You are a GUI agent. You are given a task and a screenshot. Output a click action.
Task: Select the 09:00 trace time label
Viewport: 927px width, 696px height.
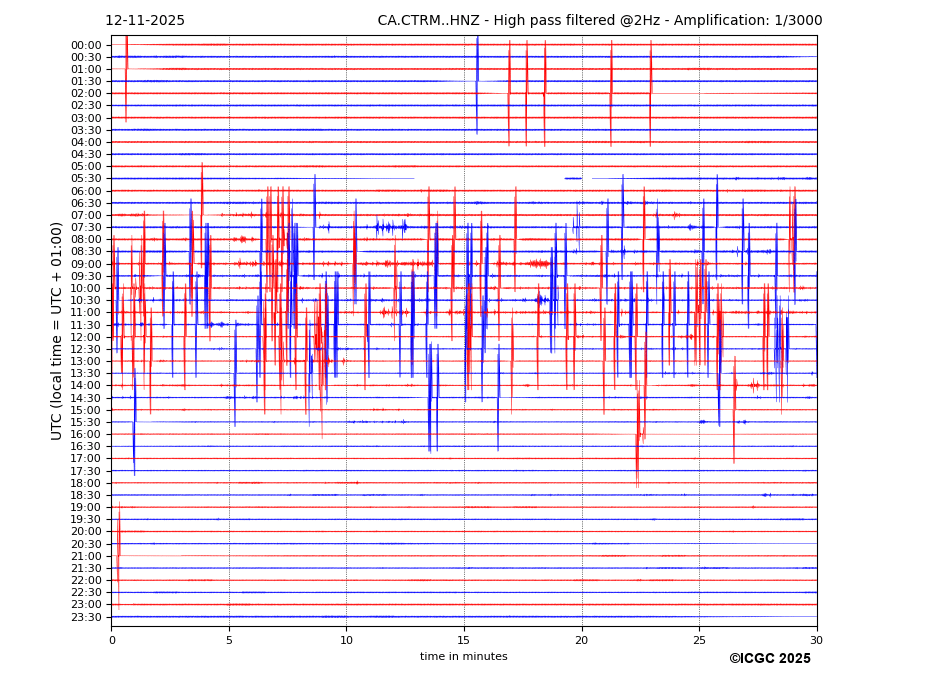tap(86, 264)
